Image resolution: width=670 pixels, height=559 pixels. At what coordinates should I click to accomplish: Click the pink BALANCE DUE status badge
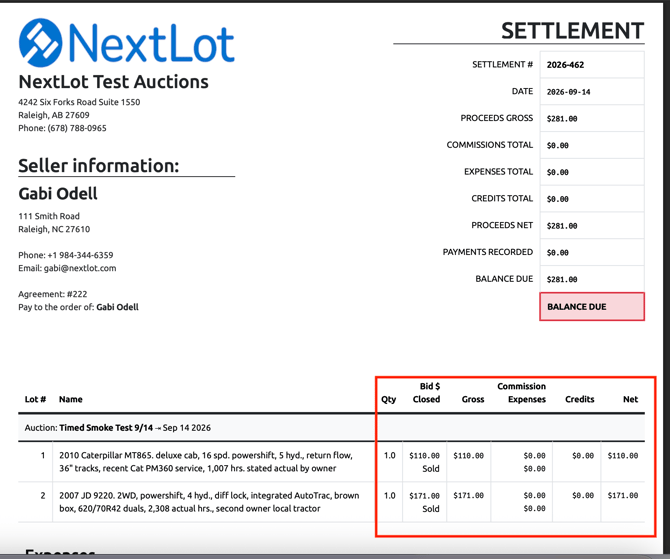pyautogui.click(x=592, y=306)
